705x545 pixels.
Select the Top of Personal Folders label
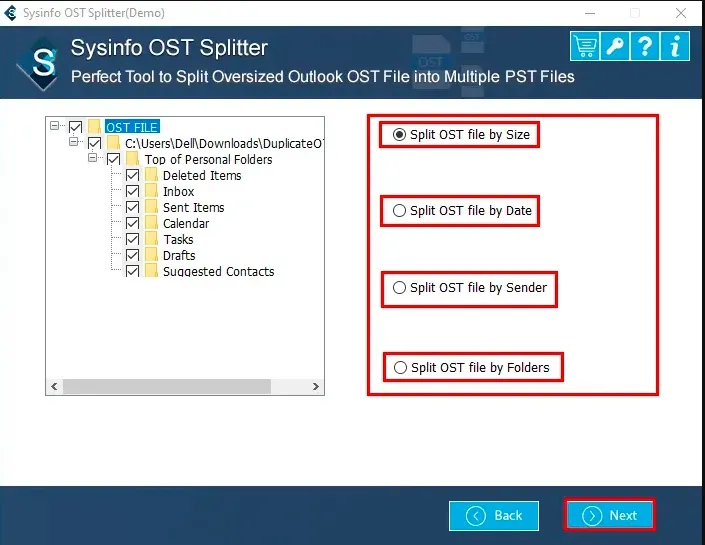click(x=209, y=159)
